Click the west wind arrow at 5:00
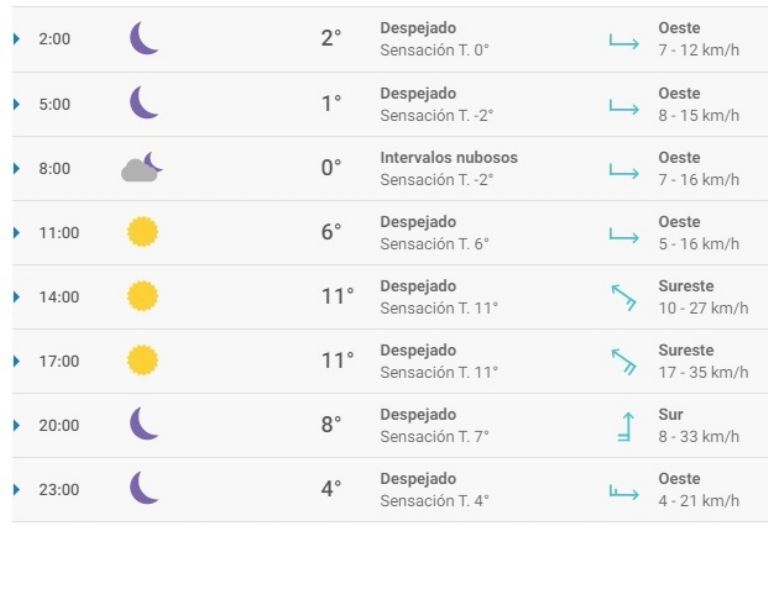 click(623, 106)
